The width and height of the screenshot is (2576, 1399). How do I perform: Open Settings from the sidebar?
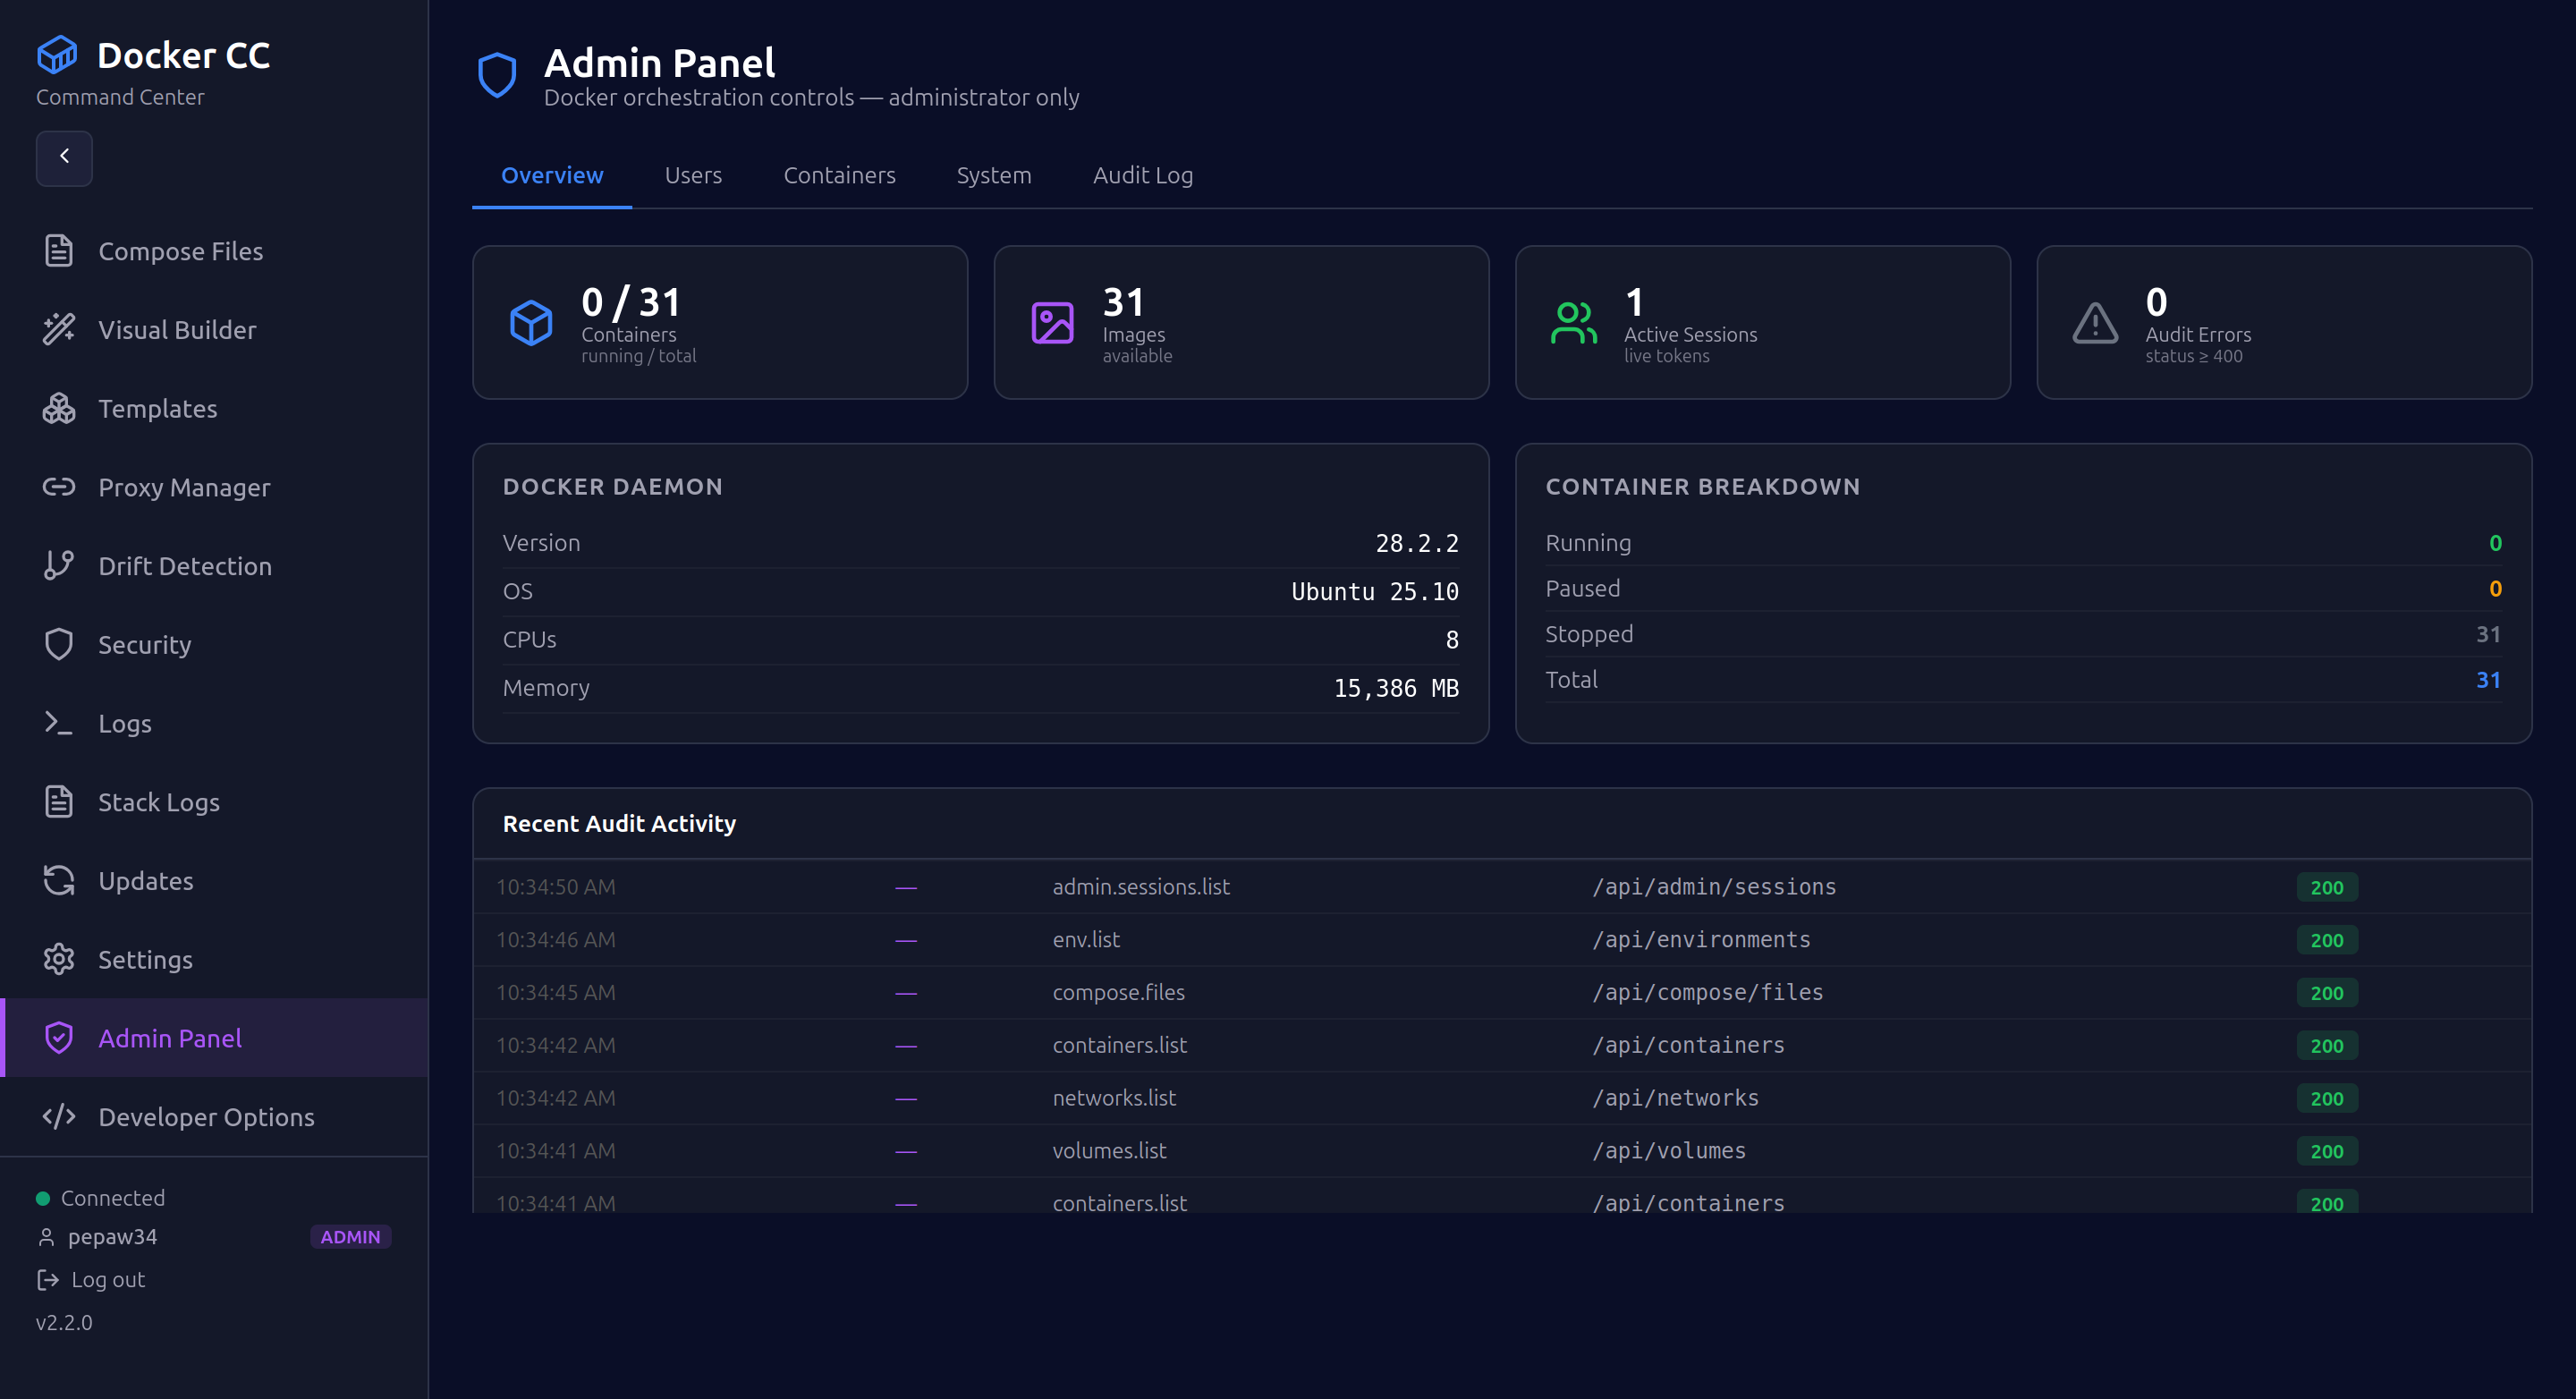(x=145, y=959)
